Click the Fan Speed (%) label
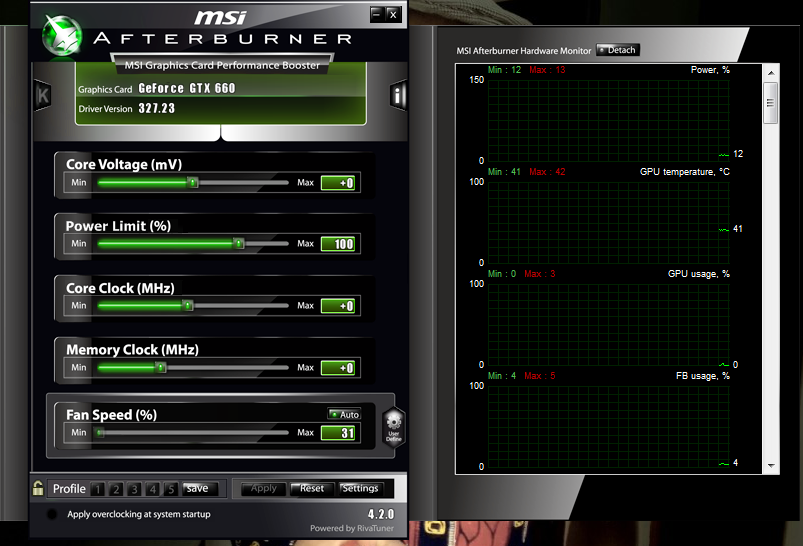803x546 pixels. coord(112,414)
